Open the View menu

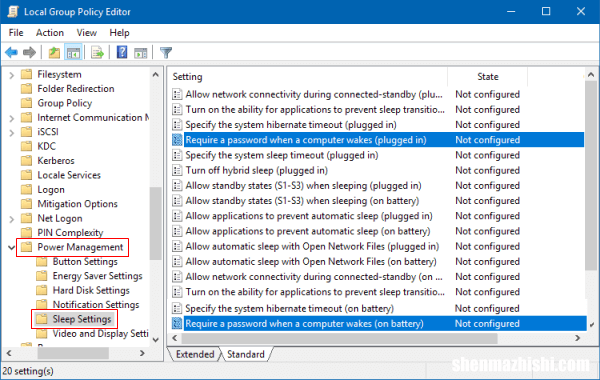point(86,33)
